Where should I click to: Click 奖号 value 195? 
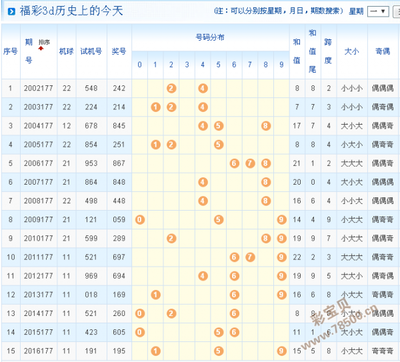[119, 351]
